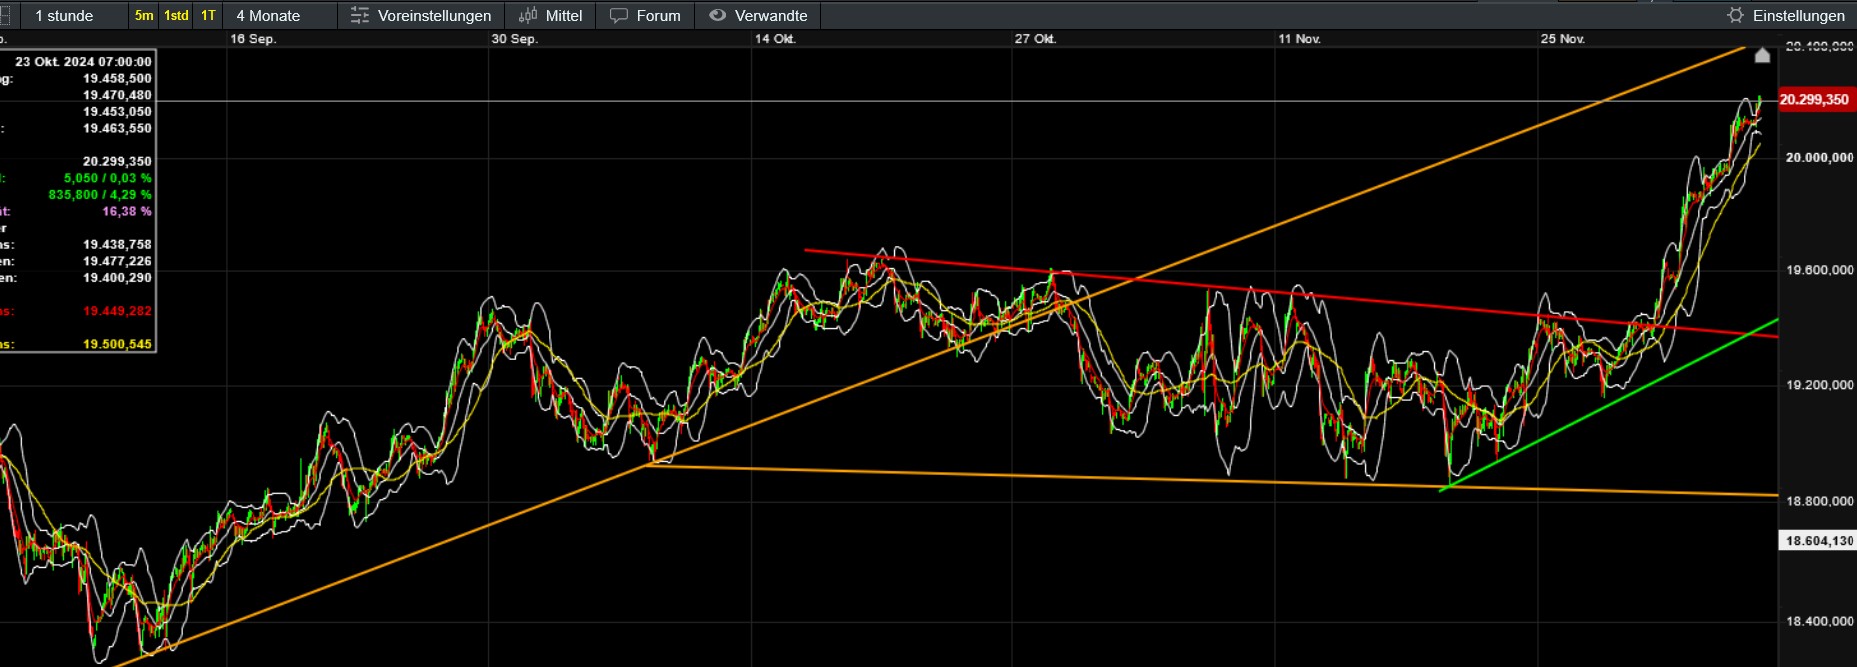Screen dimensions: 1857x667
Task: Open the Forum button
Action: click(645, 15)
